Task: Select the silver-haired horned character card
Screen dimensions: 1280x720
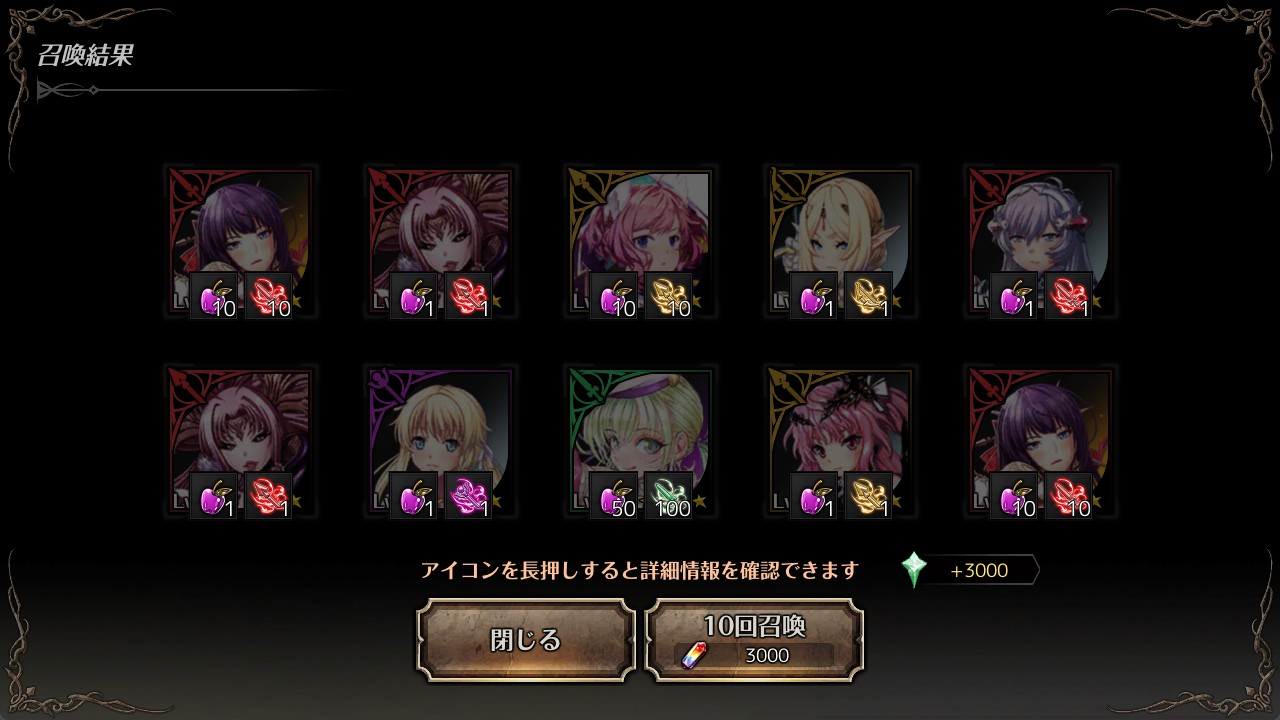Action: tap(1040, 241)
